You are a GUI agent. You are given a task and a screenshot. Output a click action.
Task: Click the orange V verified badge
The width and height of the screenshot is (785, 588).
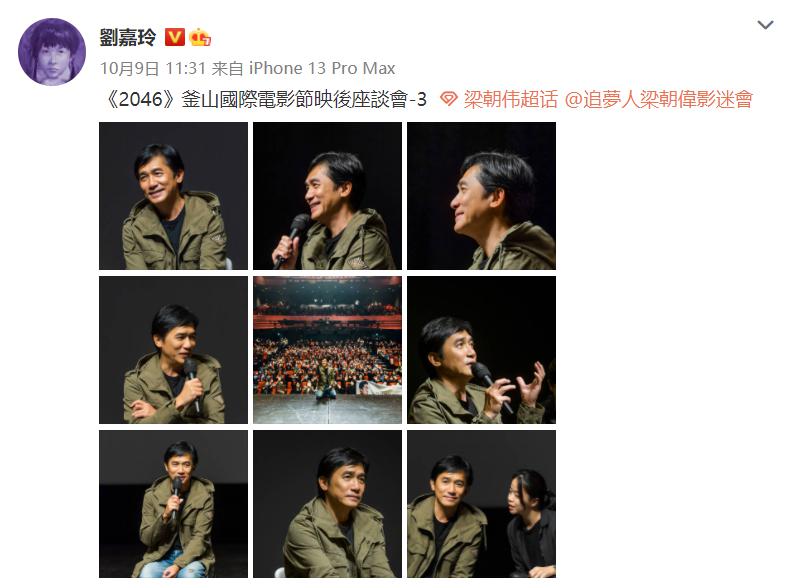point(175,37)
